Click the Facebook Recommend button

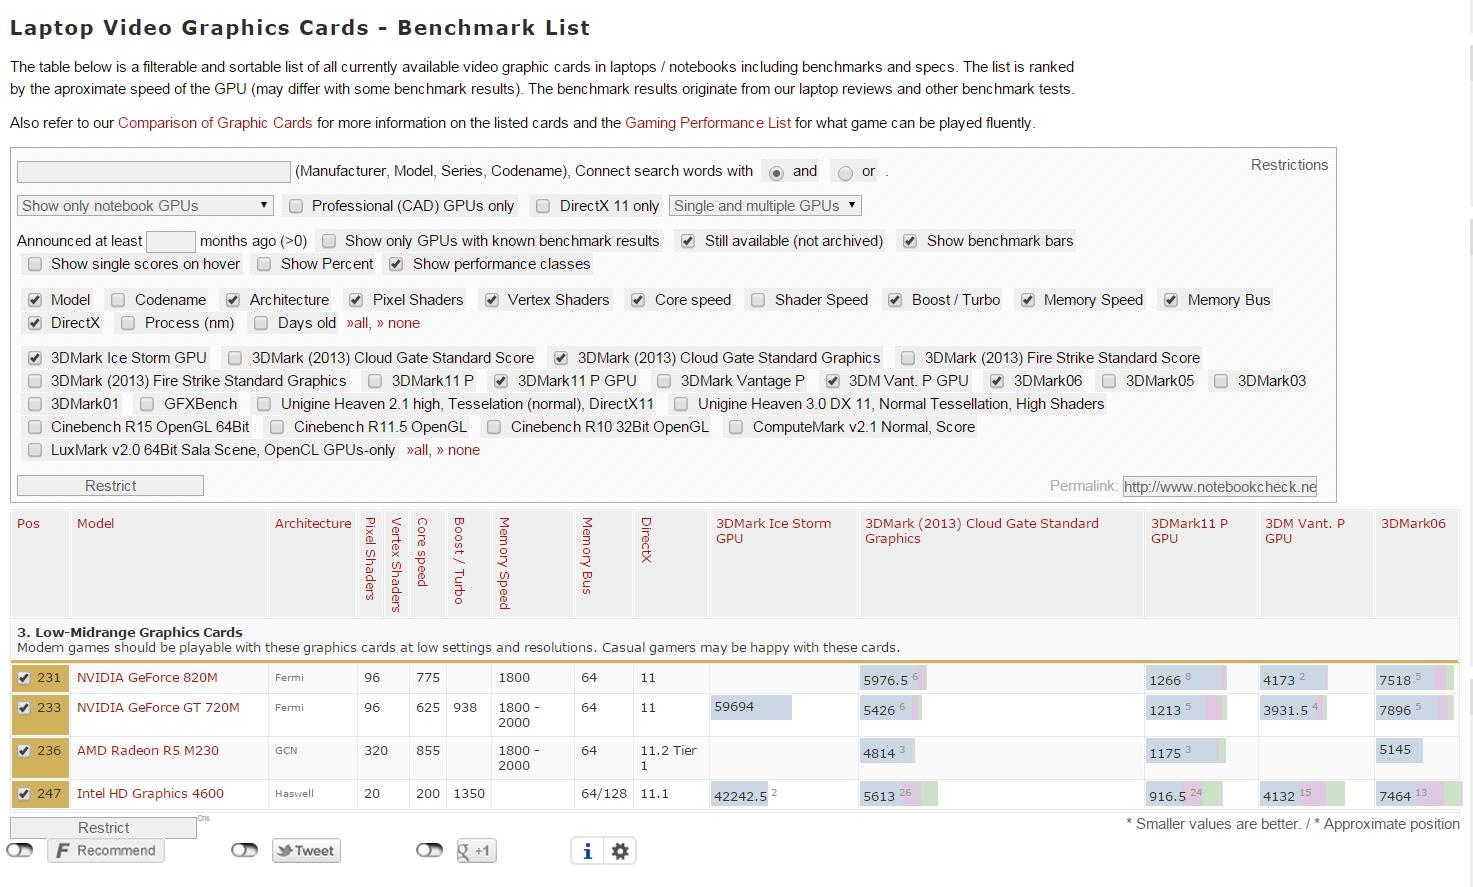click(x=106, y=851)
